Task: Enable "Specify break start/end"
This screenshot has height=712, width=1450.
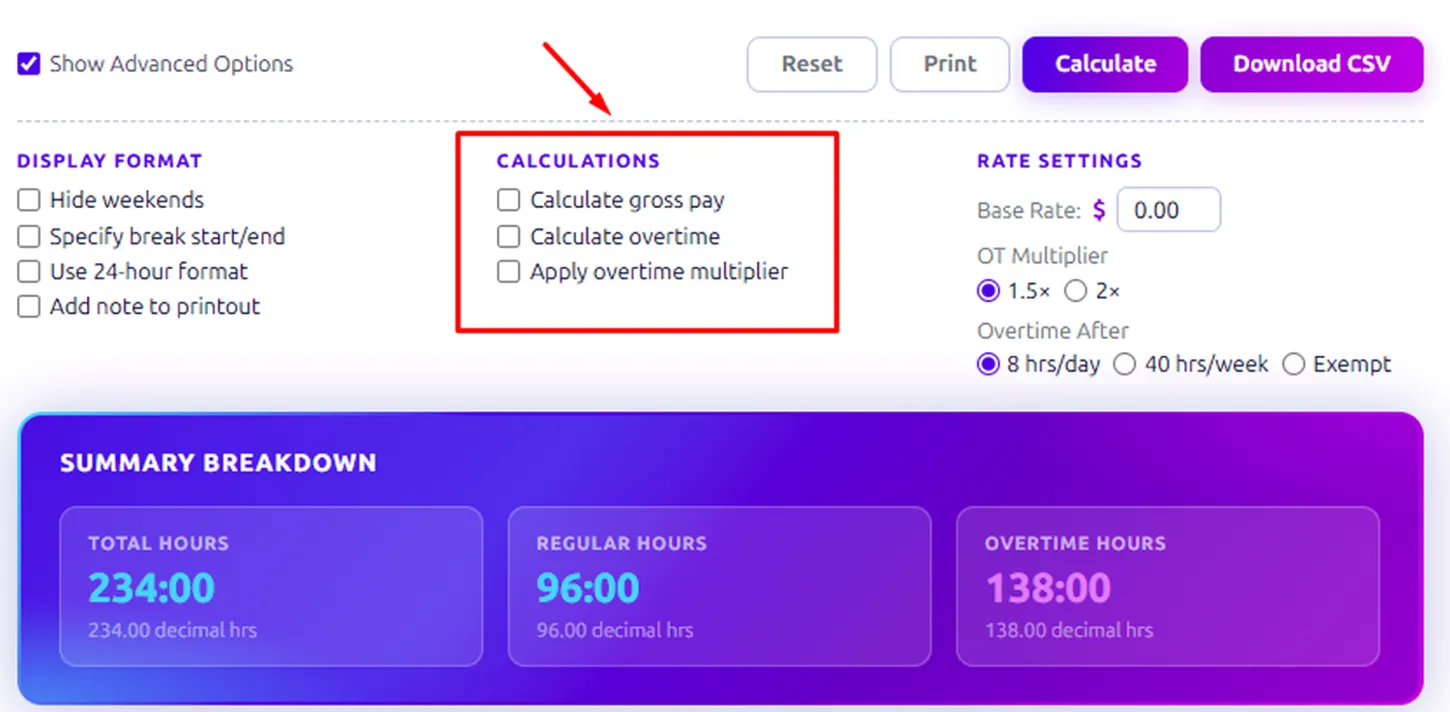Action: pos(28,236)
